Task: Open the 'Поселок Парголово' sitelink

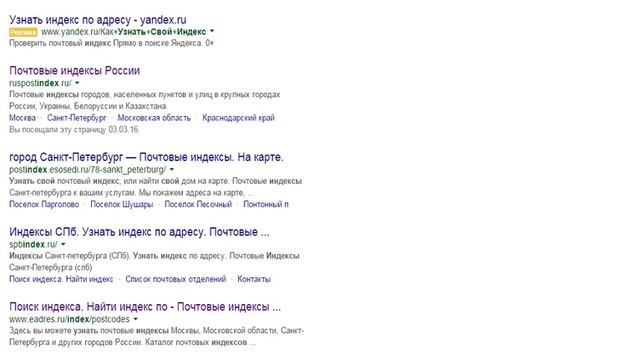Action: (x=44, y=204)
